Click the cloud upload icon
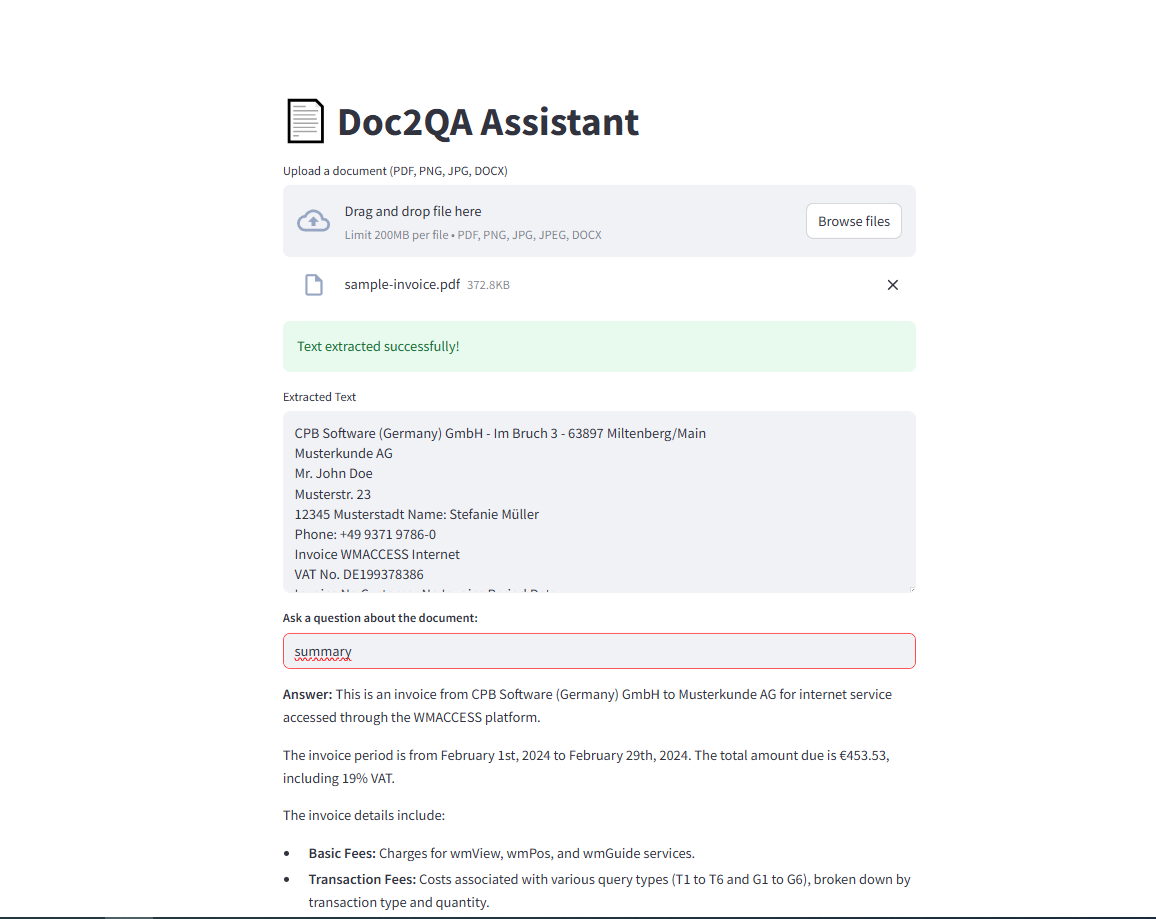Image resolution: width=1156 pixels, height=919 pixels. (313, 221)
